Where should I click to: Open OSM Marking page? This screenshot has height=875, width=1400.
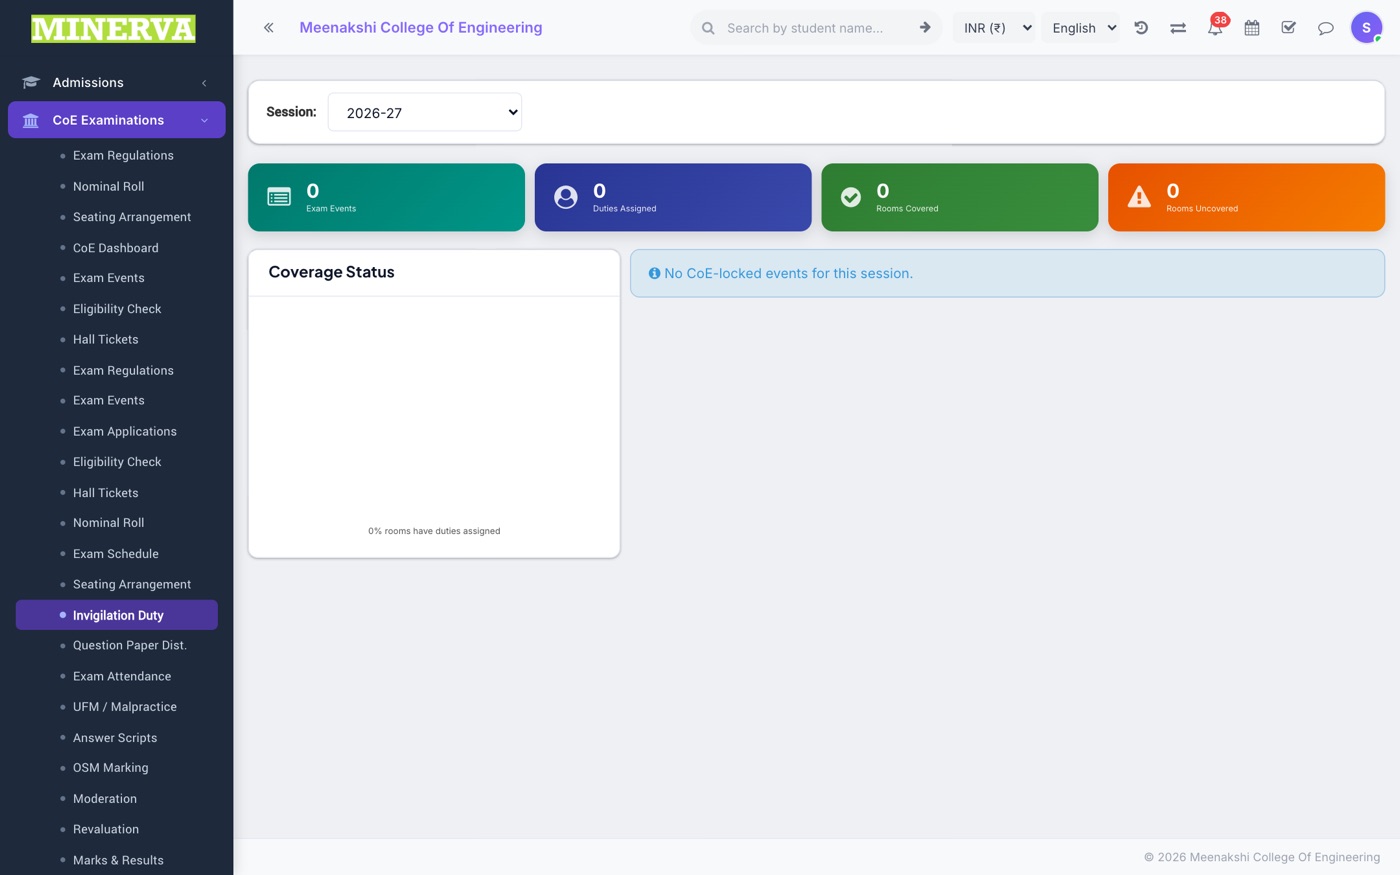[111, 768]
